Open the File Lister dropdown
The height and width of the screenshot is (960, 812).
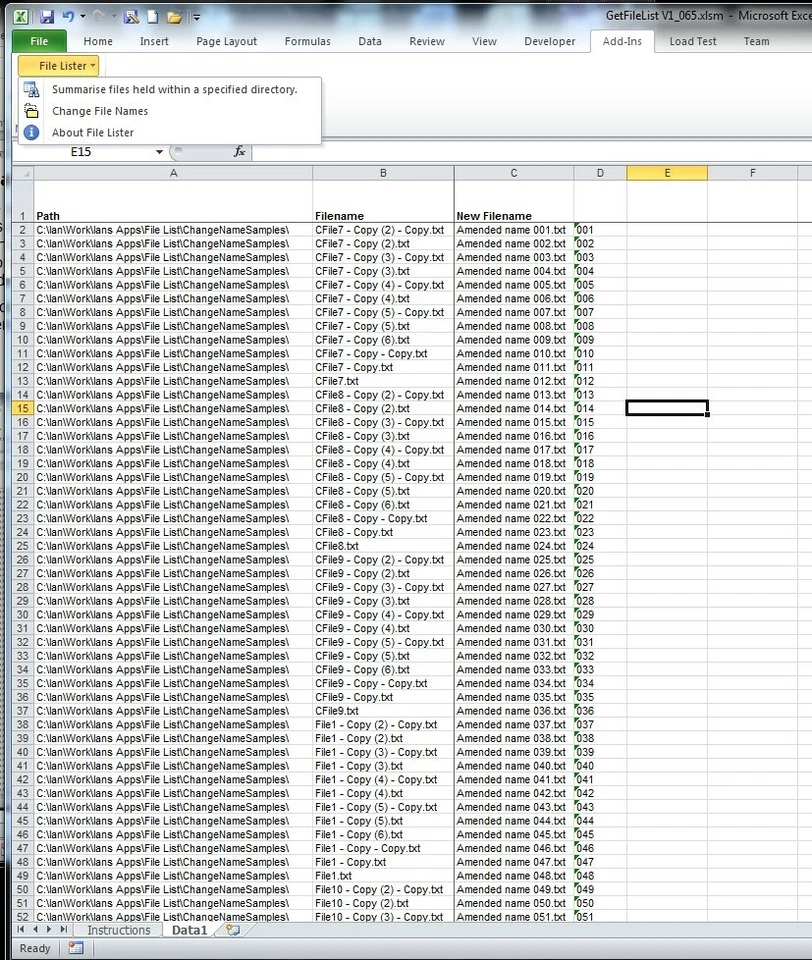[x=59, y=65]
